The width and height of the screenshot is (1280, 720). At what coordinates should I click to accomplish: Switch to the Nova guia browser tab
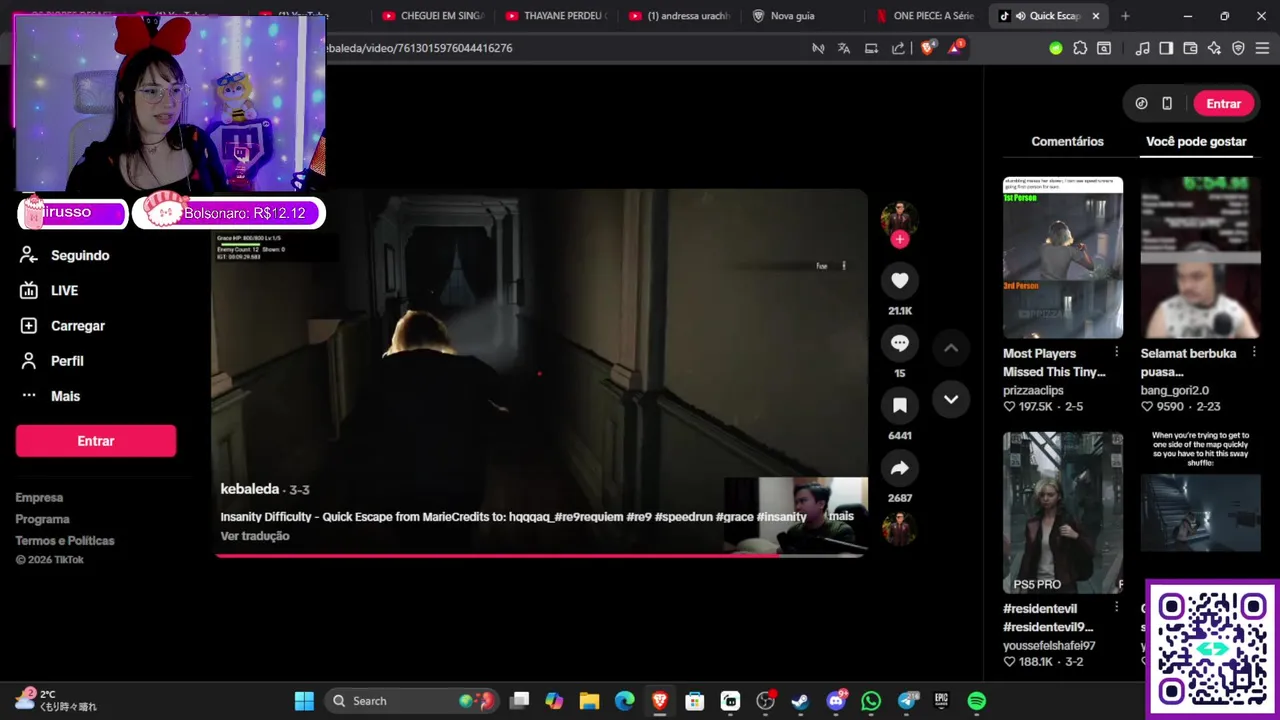pyautogui.click(x=803, y=16)
